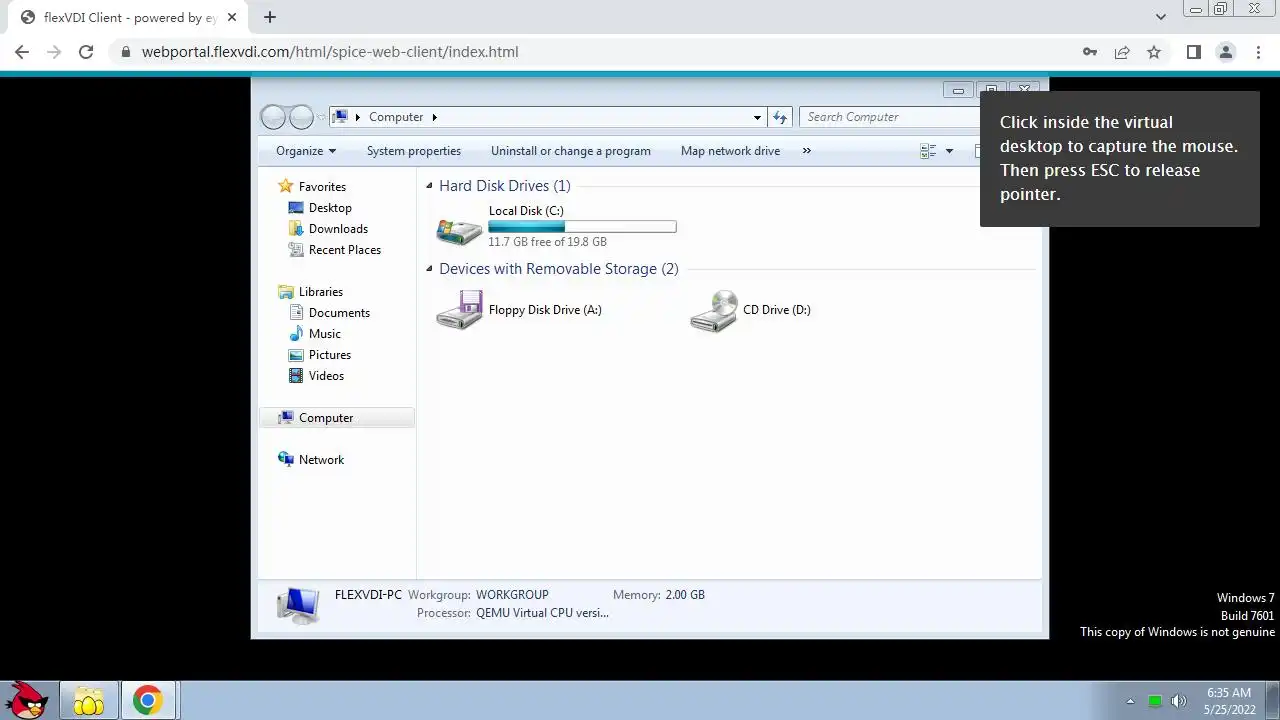
Task: Click the QEMU Virtual CPU processor text
Action: tap(542, 613)
